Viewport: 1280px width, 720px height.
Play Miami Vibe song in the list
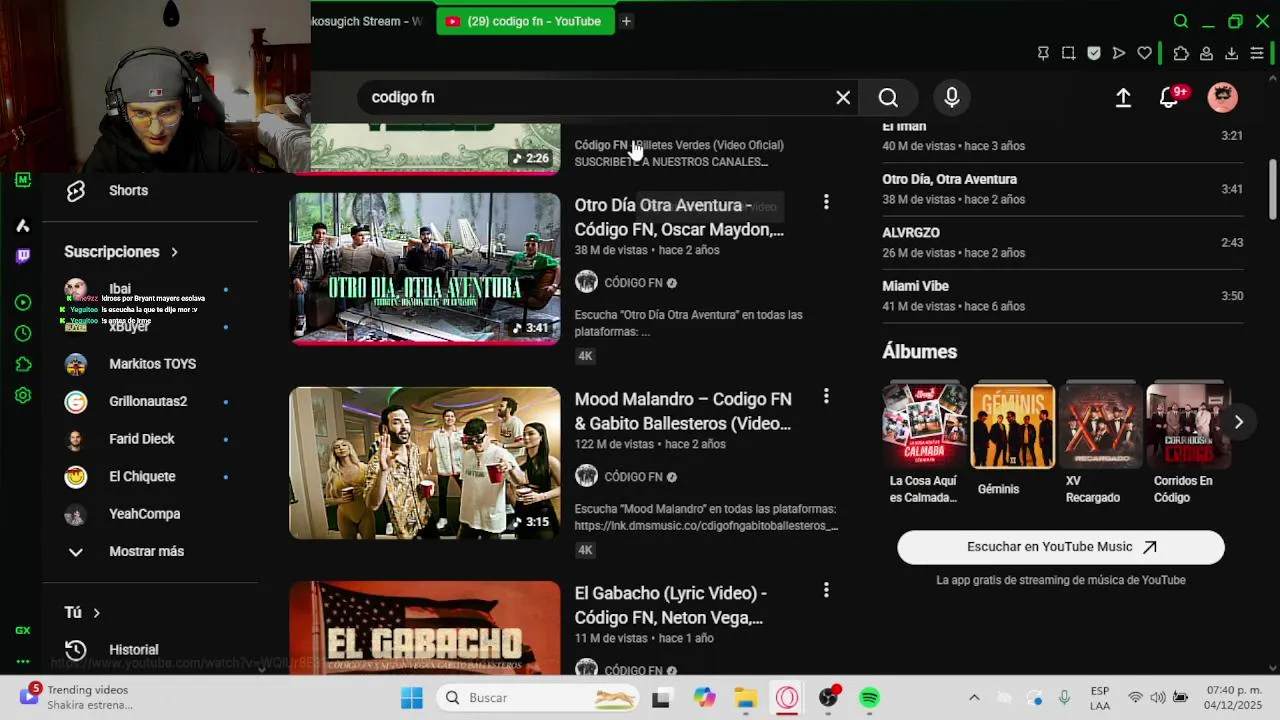[1062, 295]
